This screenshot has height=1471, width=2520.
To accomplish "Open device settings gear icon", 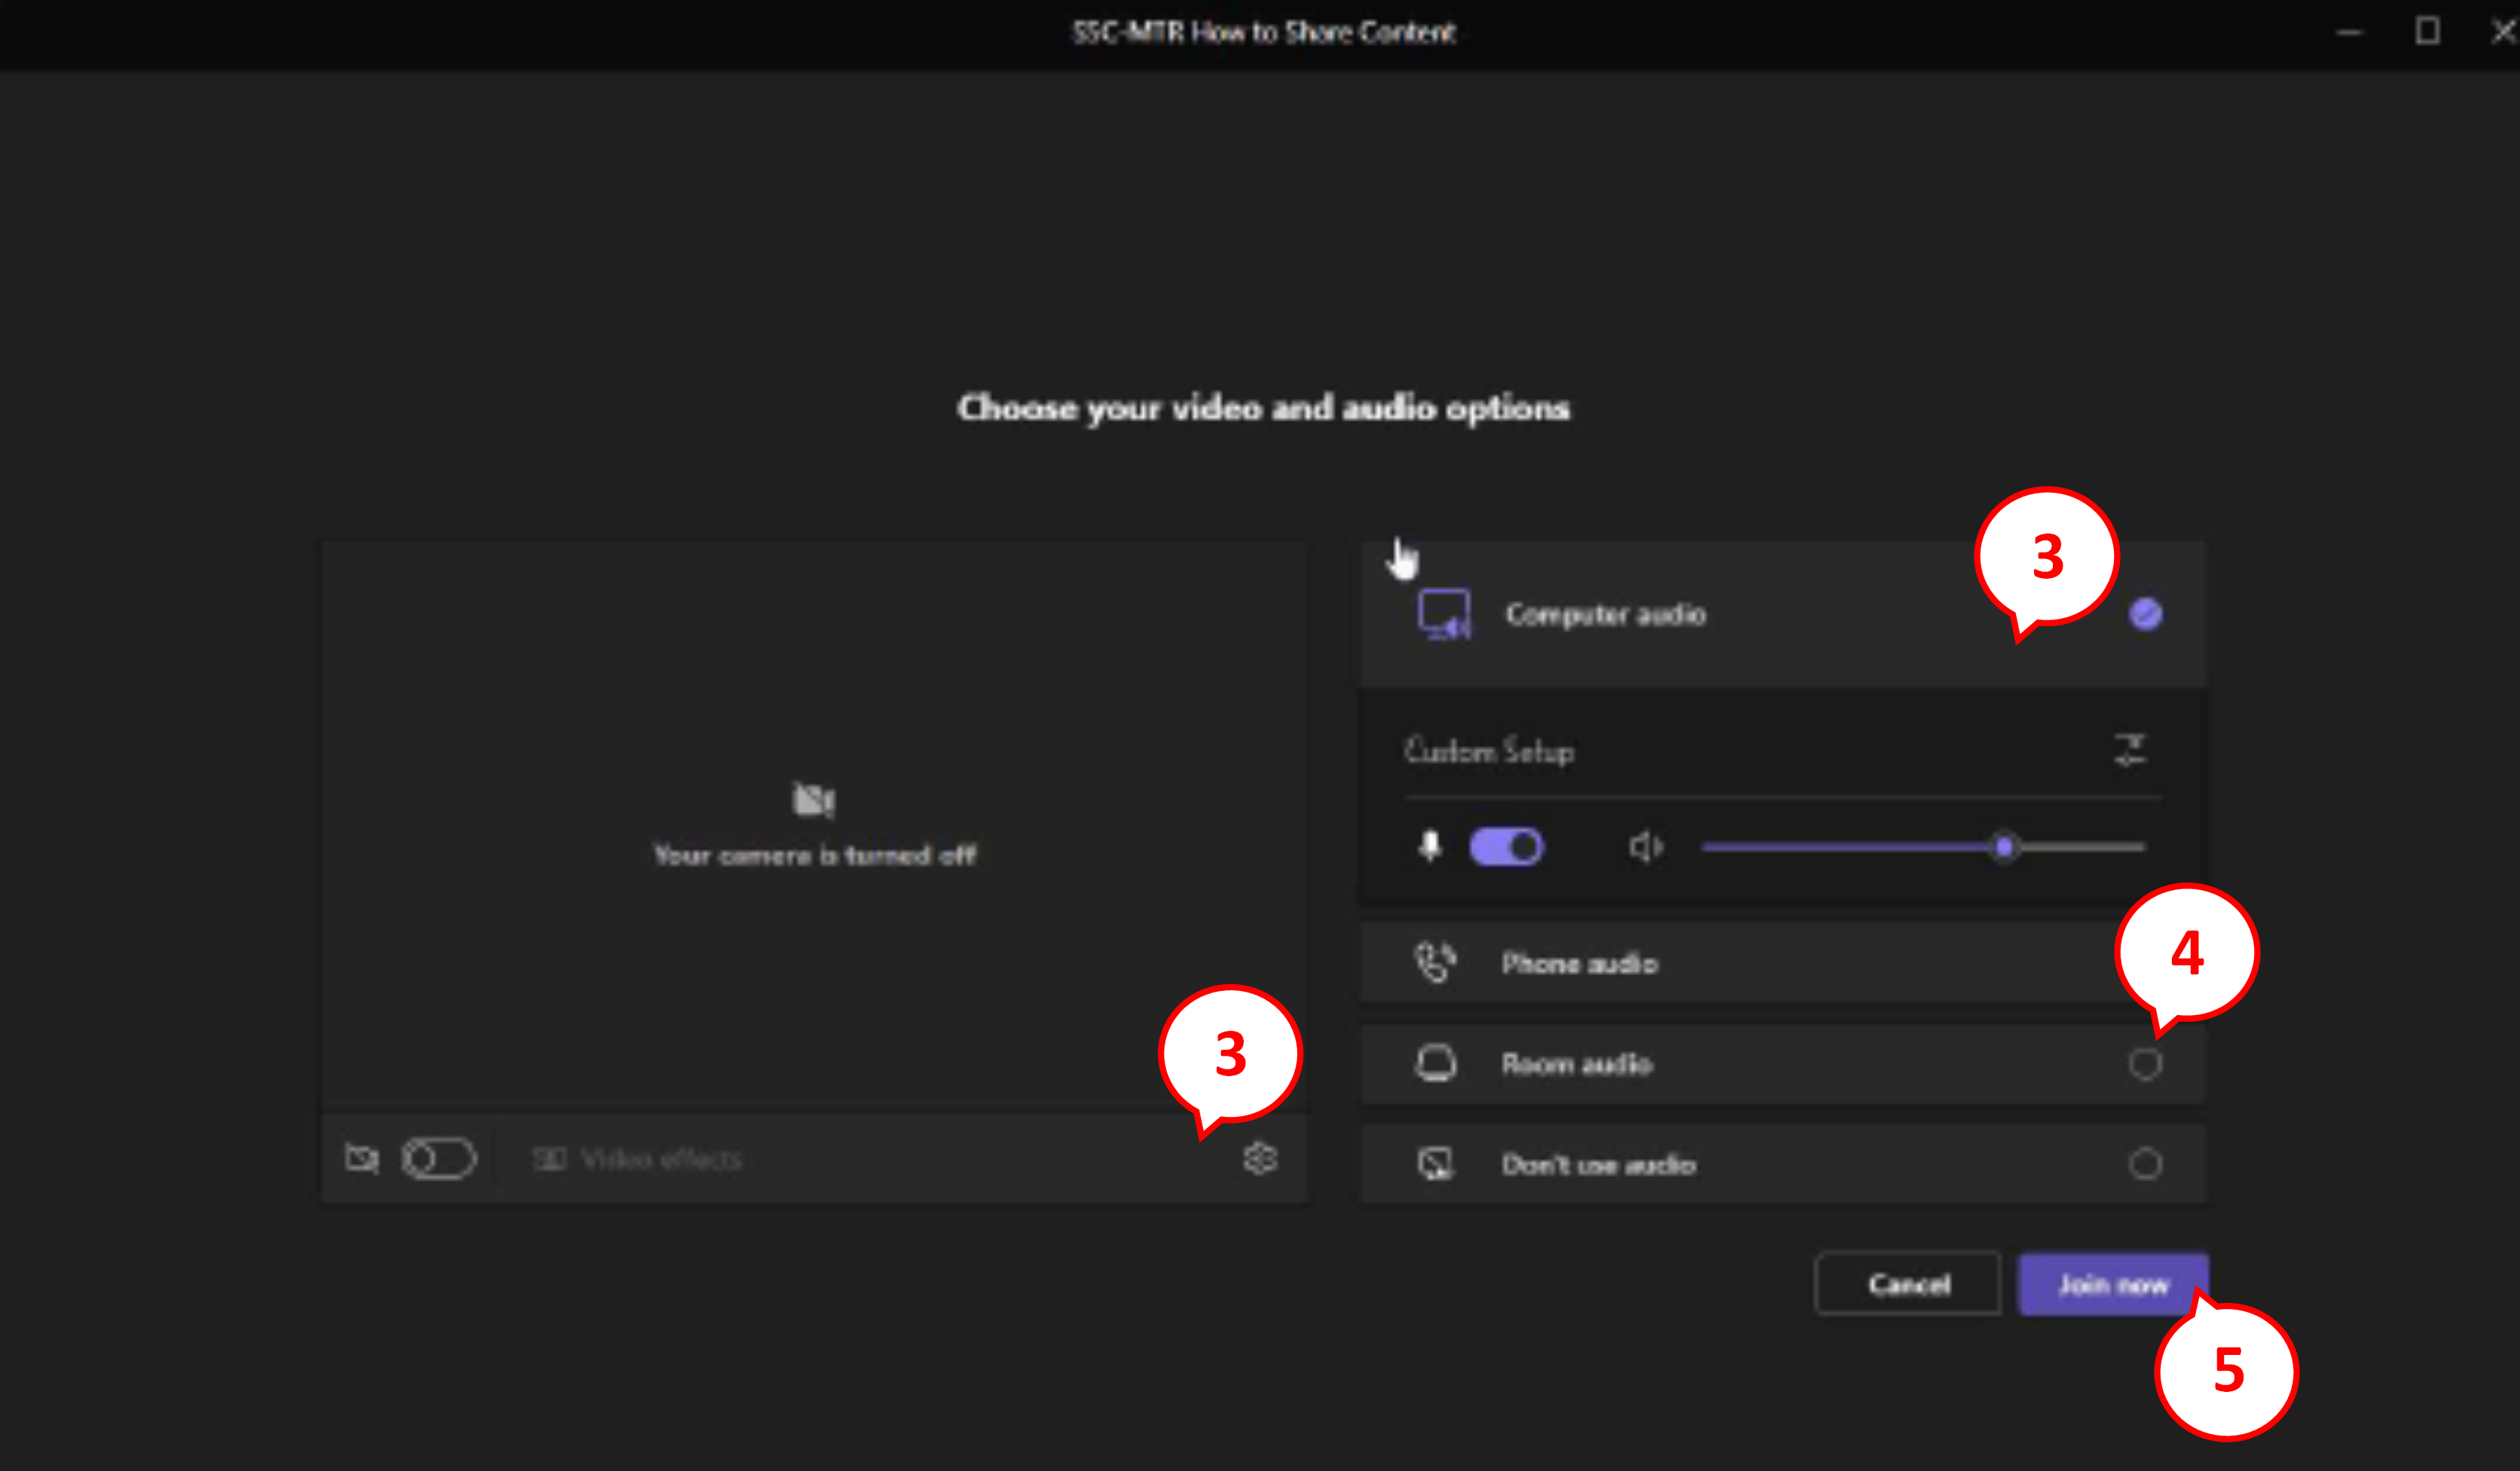I will (1260, 1159).
